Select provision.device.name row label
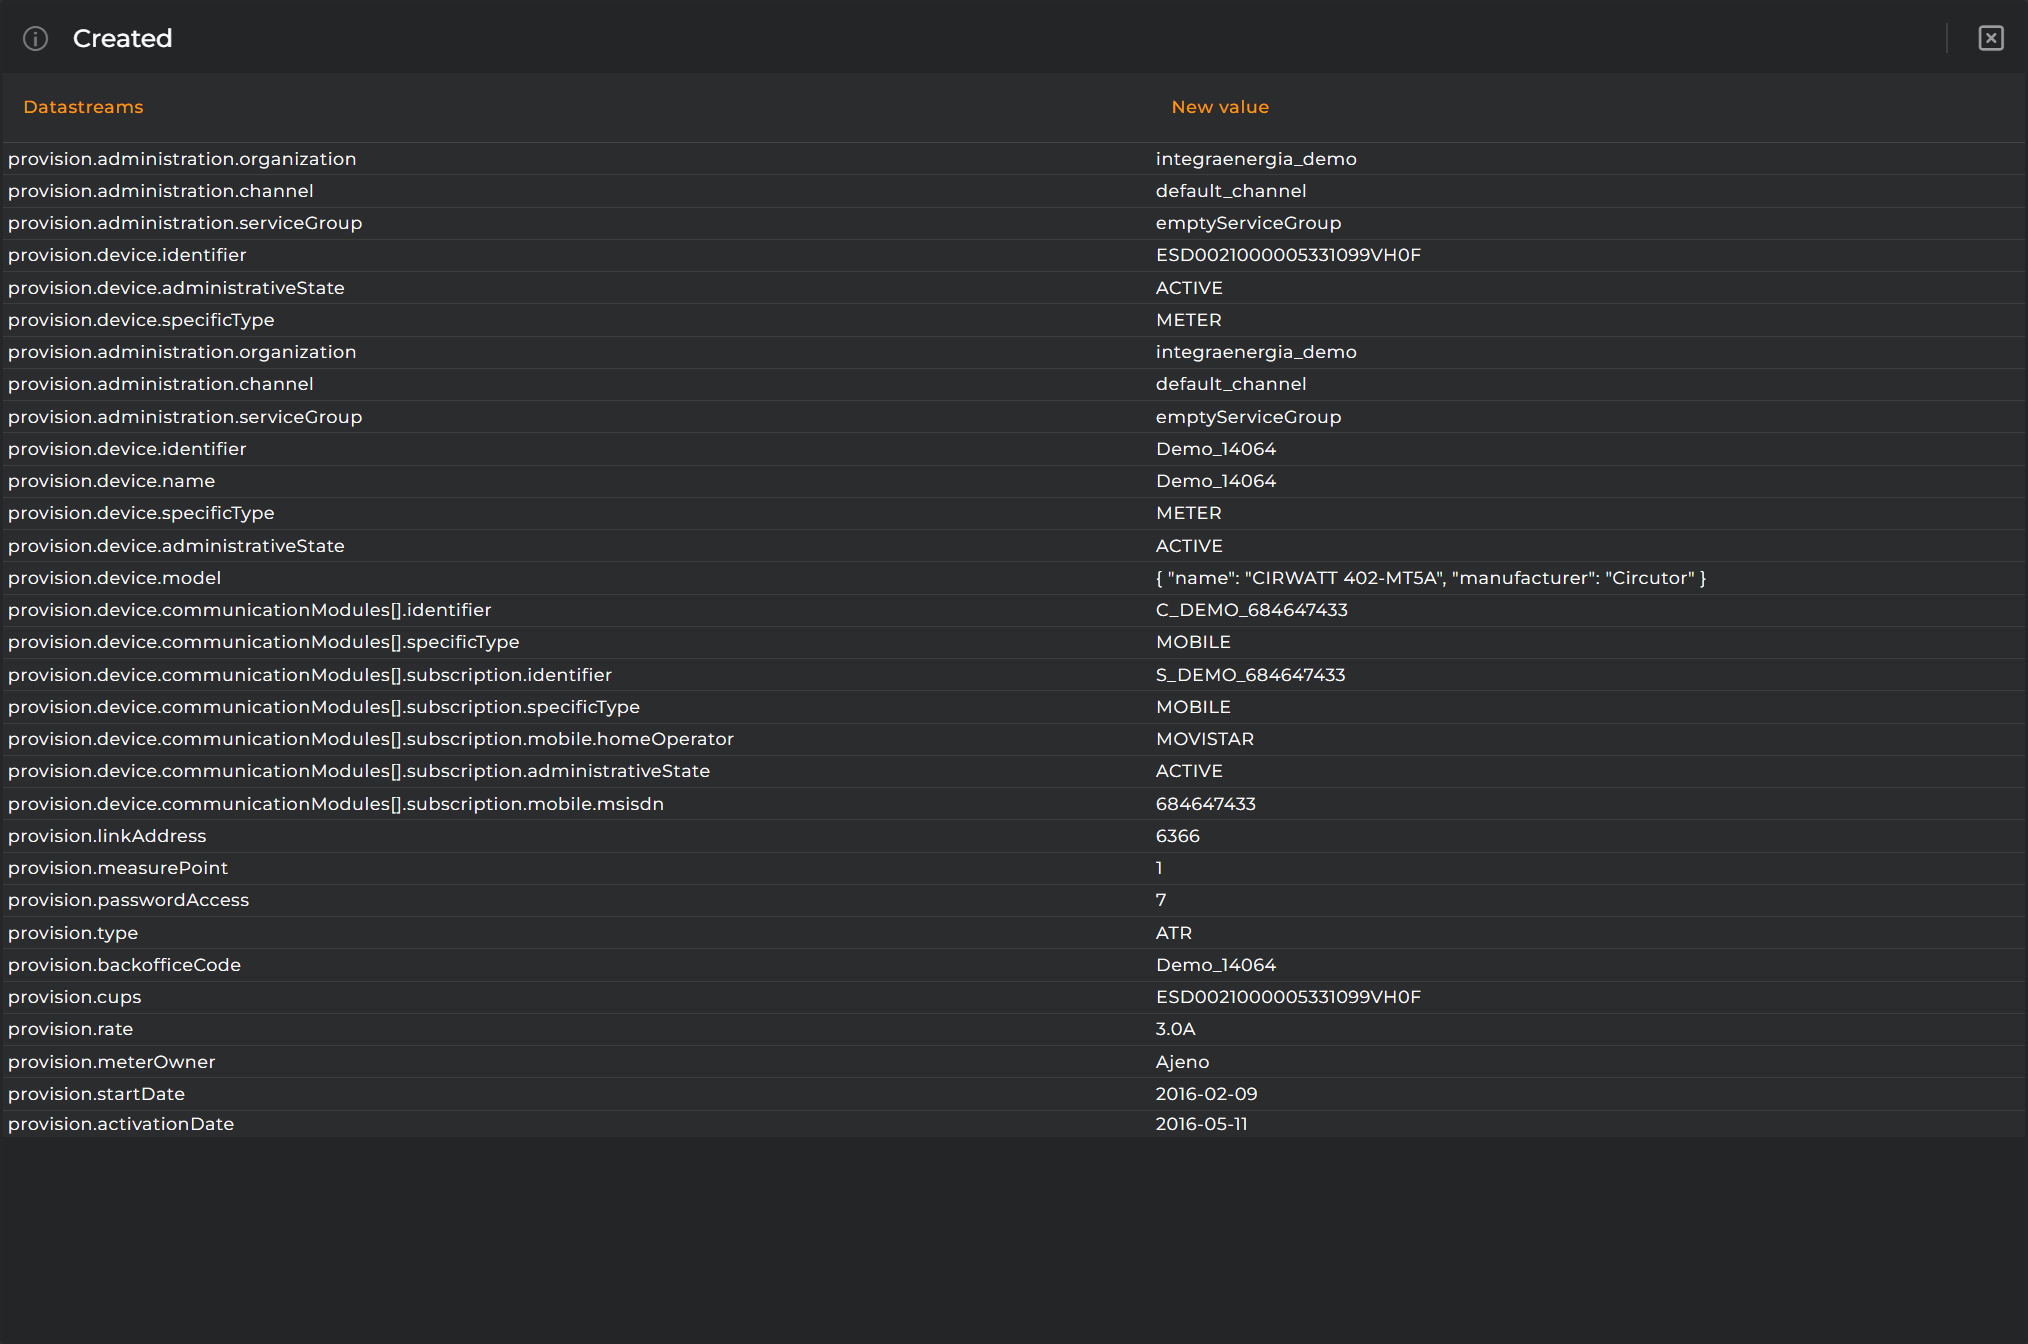2028x1344 pixels. click(x=112, y=481)
